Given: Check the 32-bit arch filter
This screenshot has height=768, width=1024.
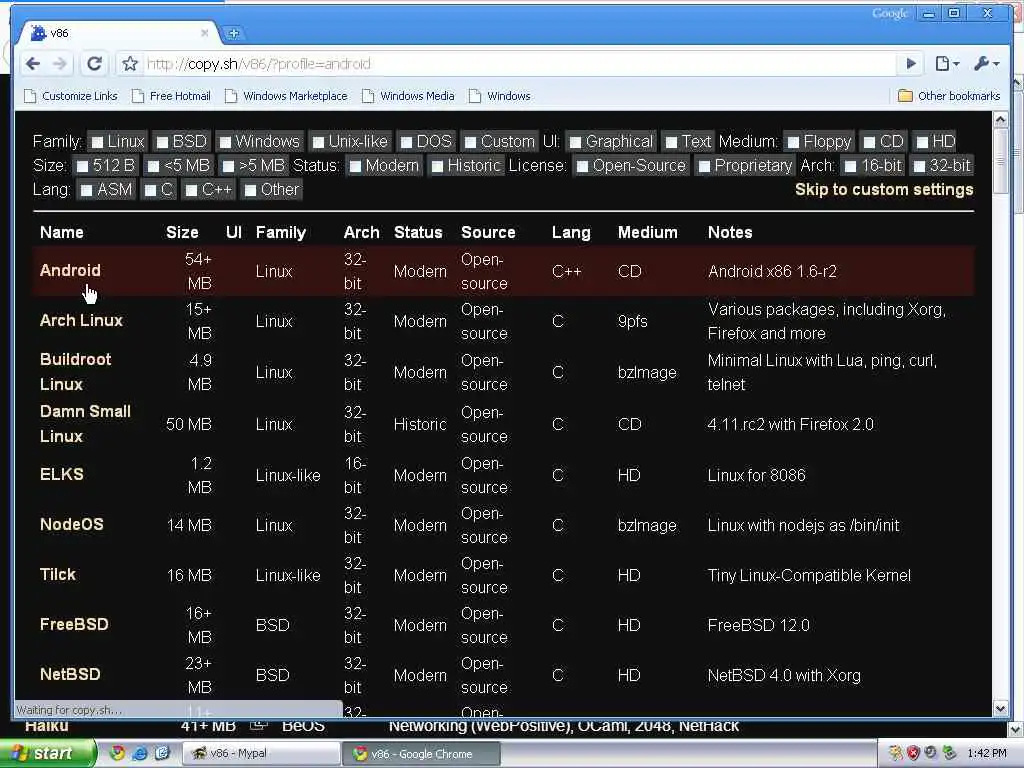Looking at the screenshot, I should (920, 167).
